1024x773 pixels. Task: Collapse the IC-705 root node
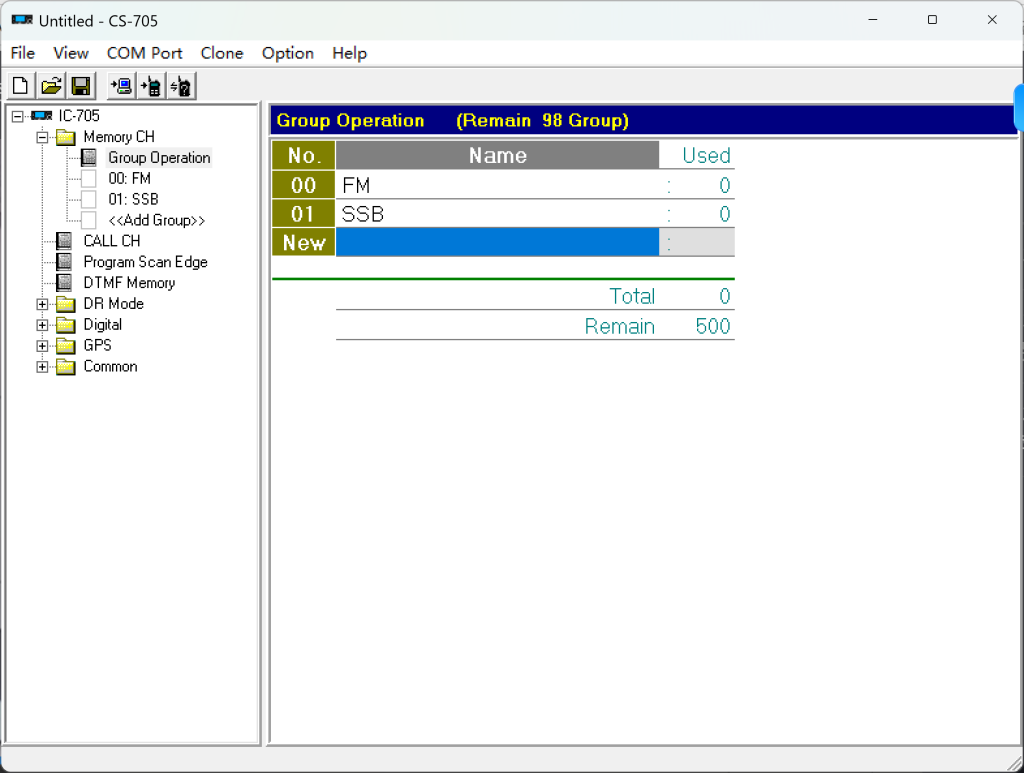pyautogui.click(x=18, y=116)
